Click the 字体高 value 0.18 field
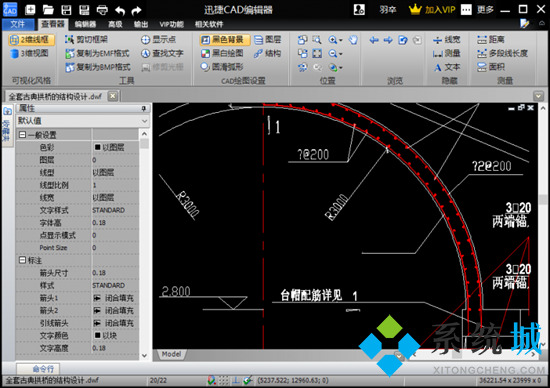Viewport: 550px width, 388px height. (x=115, y=223)
